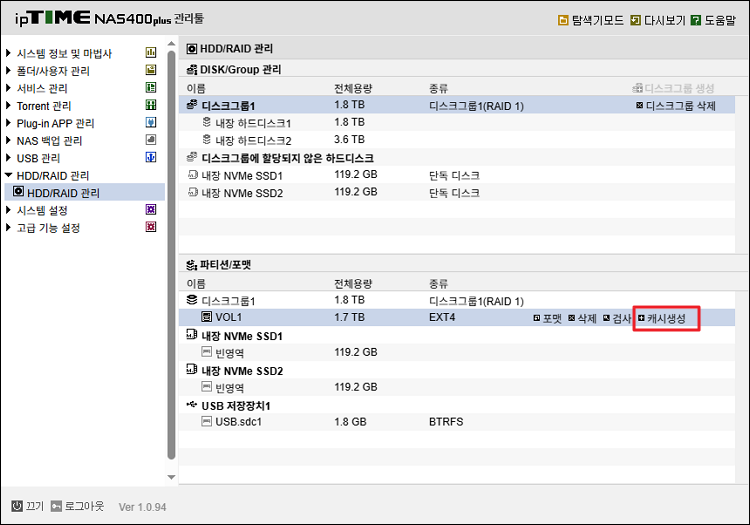Collapse the HDD/RAID 관리 tree section
750x525 pixels.
pyautogui.click(x=9, y=176)
